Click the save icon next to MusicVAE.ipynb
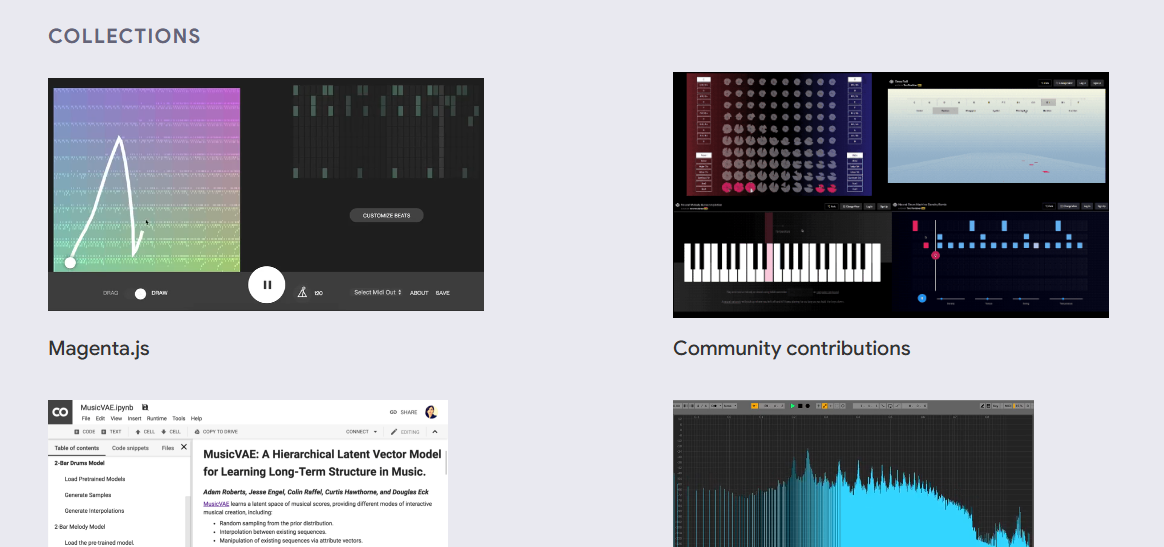Image resolution: width=1164 pixels, height=547 pixels. [x=145, y=407]
